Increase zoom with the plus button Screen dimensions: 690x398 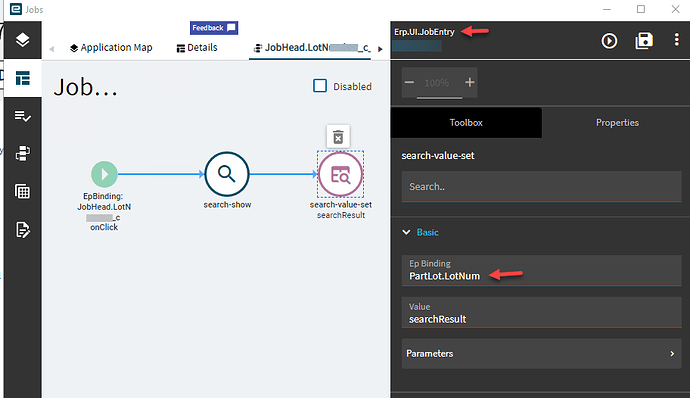(470, 82)
